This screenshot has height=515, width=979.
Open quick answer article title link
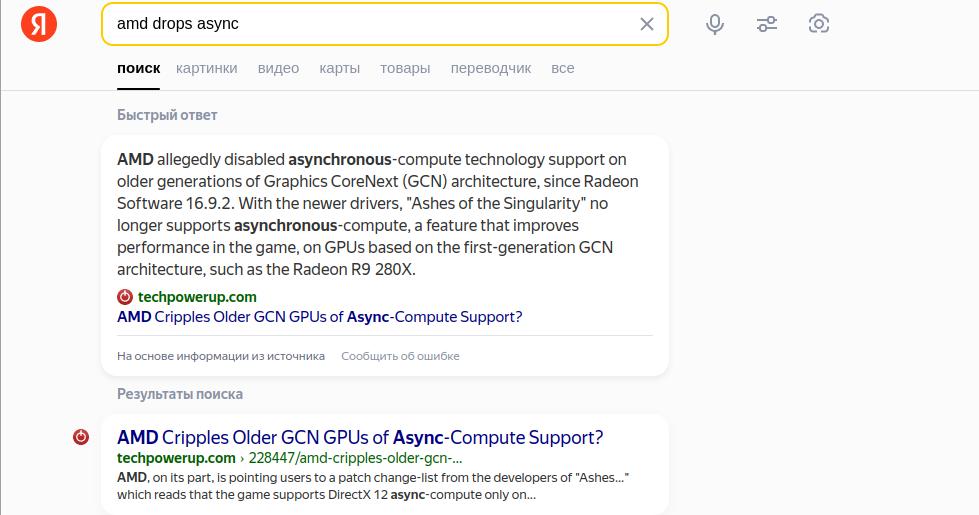320,317
